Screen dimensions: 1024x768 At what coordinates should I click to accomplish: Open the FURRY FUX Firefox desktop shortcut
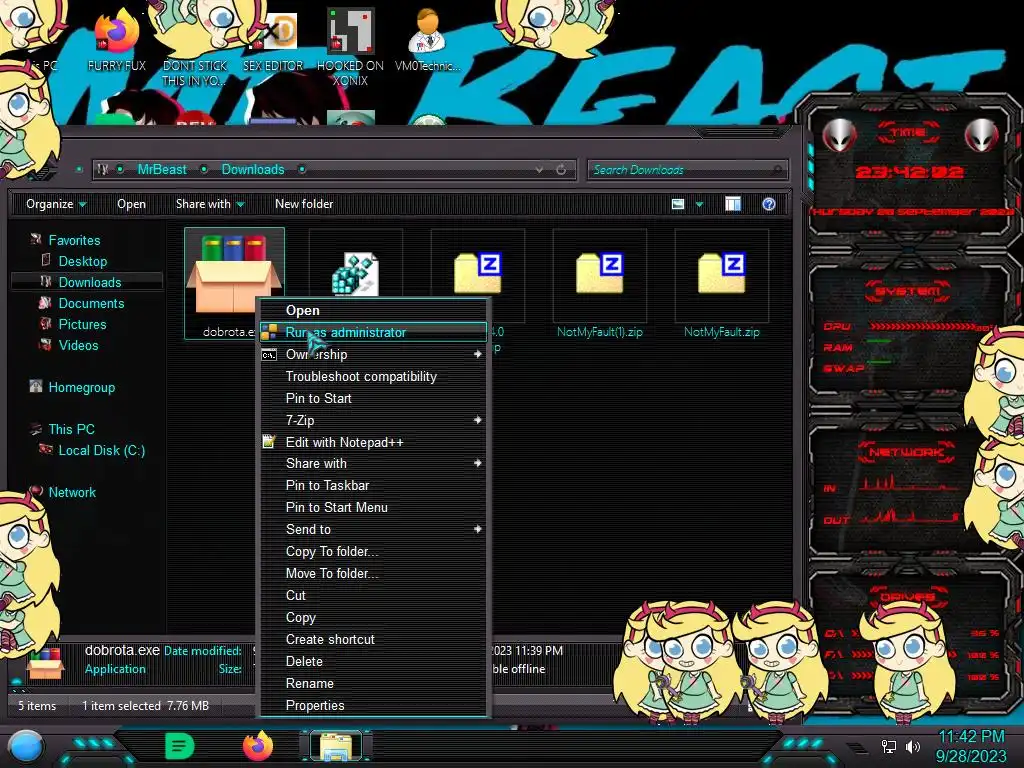[116, 40]
